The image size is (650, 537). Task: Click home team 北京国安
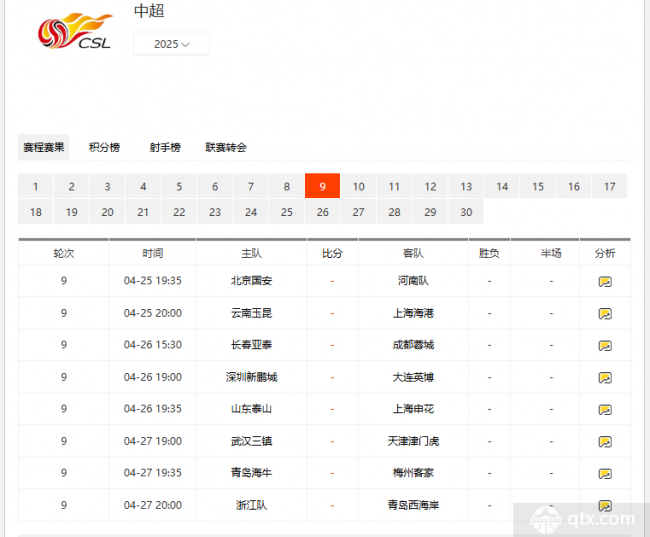coord(251,281)
